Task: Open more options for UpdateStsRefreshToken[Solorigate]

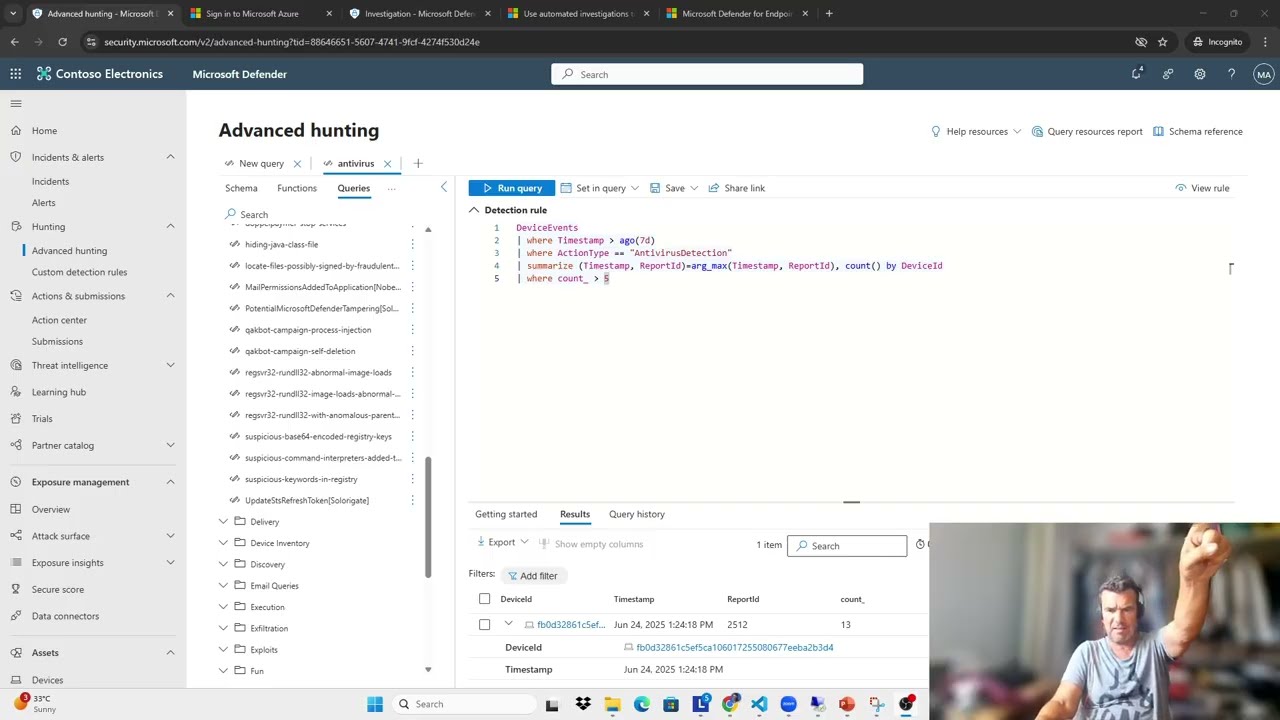Action: coord(412,500)
